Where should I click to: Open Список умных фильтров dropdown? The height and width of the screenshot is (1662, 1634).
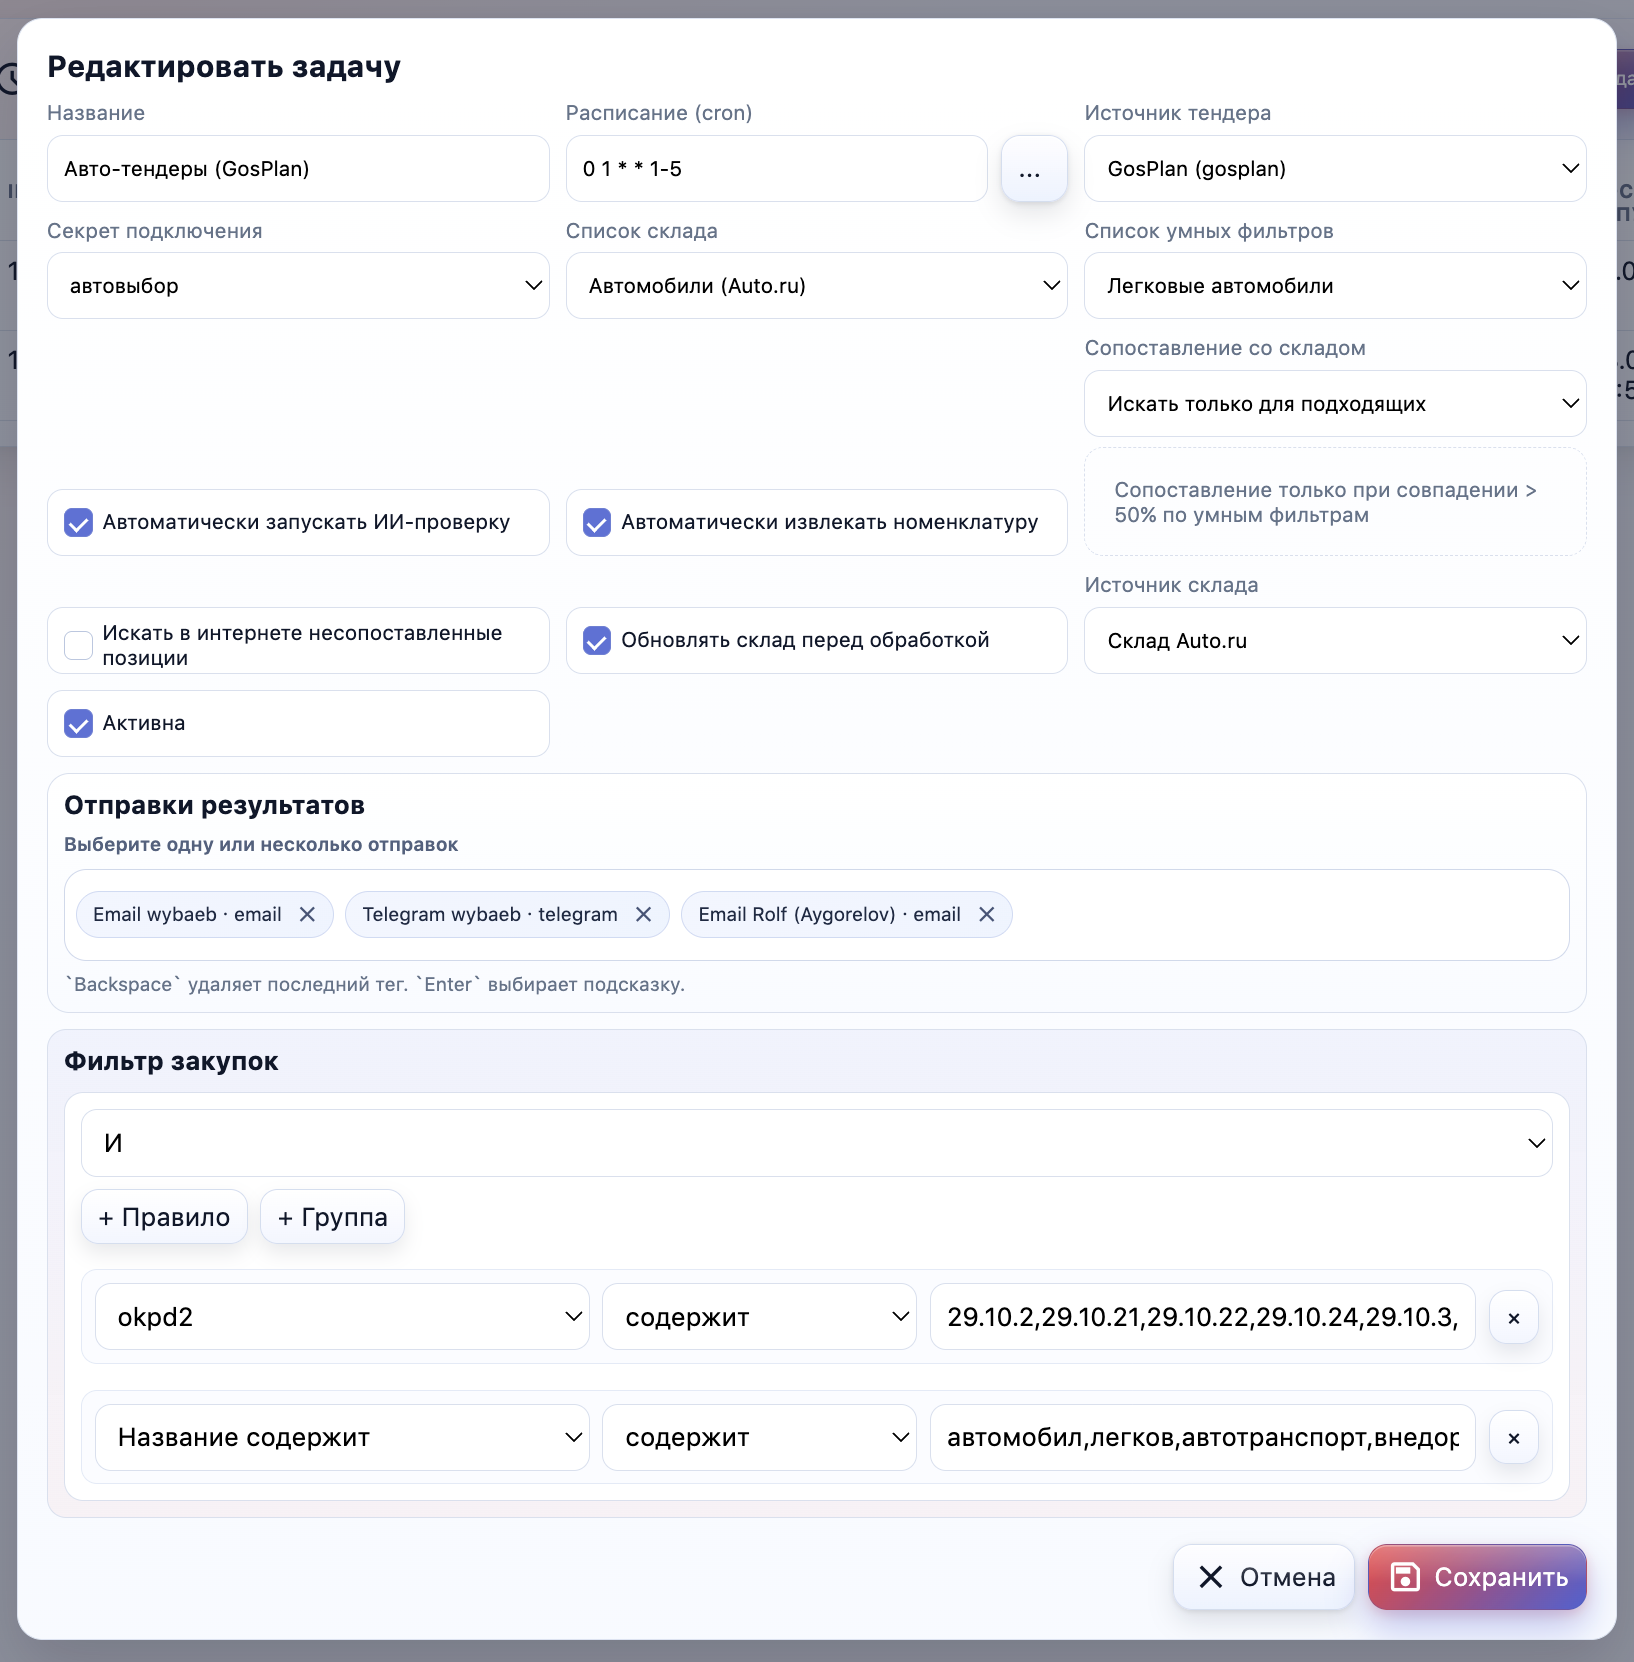click(x=1334, y=286)
